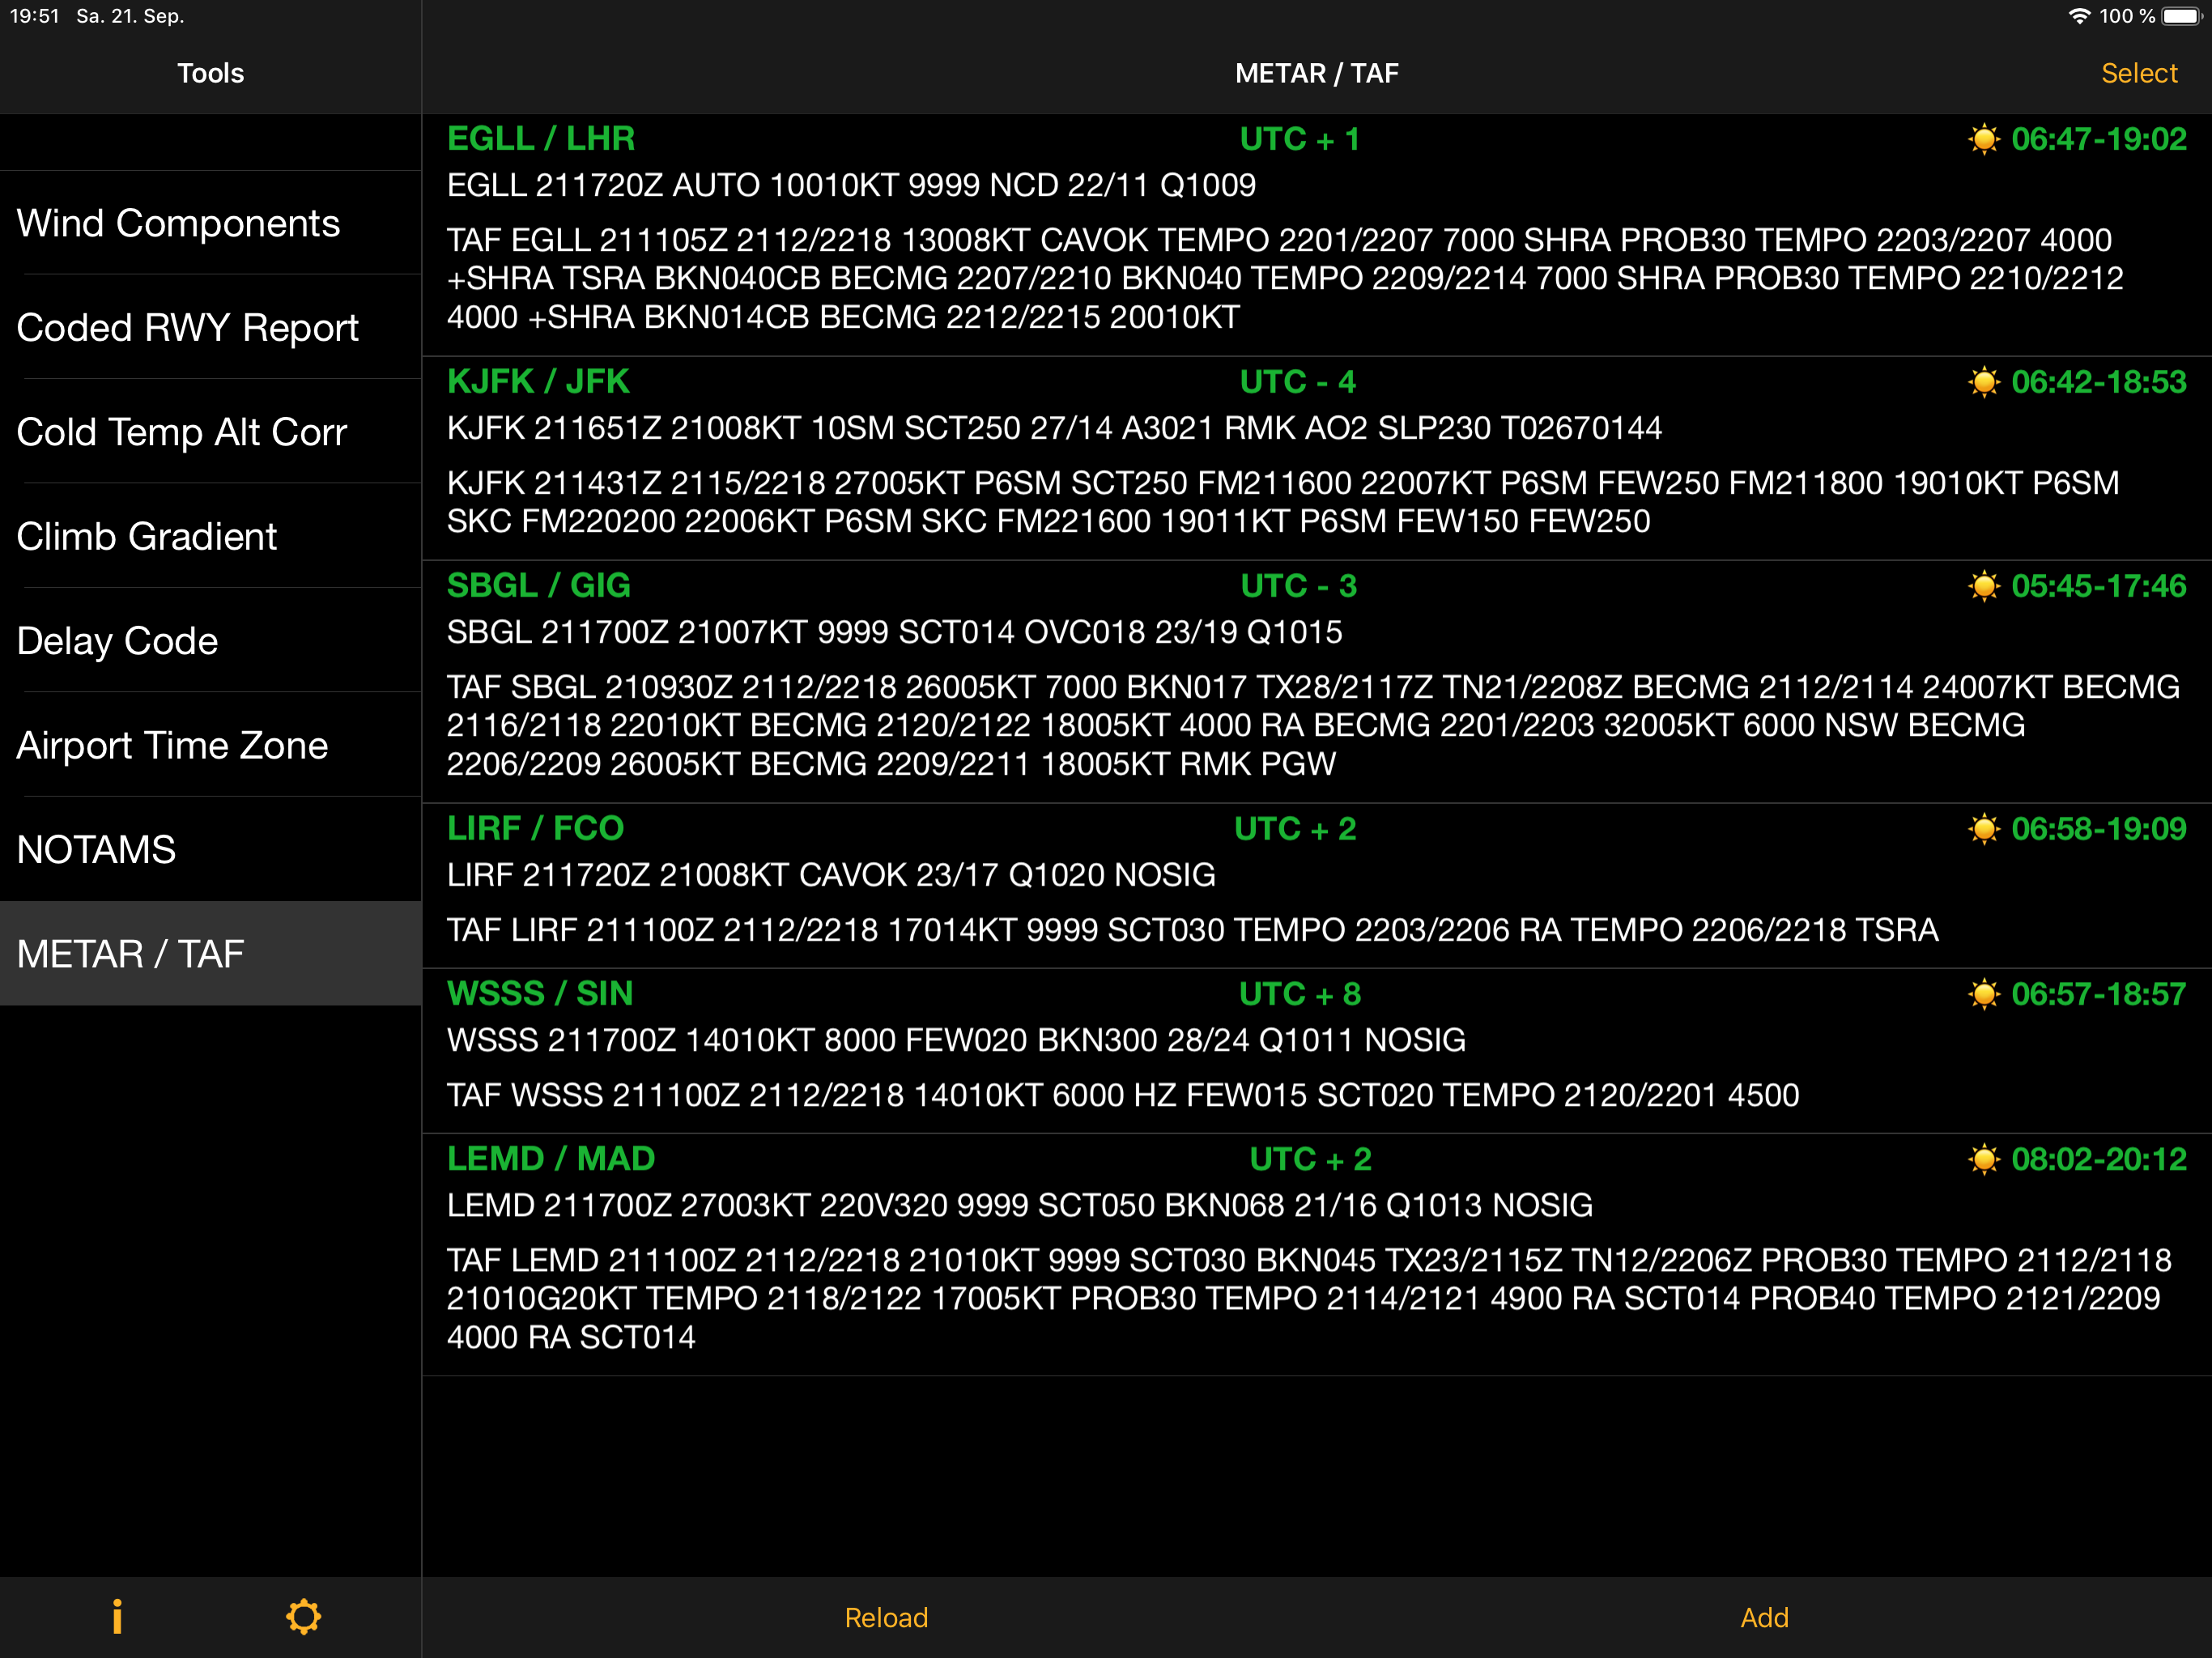Tap the sun icon for EGLL sunrise times

(x=1983, y=139)
